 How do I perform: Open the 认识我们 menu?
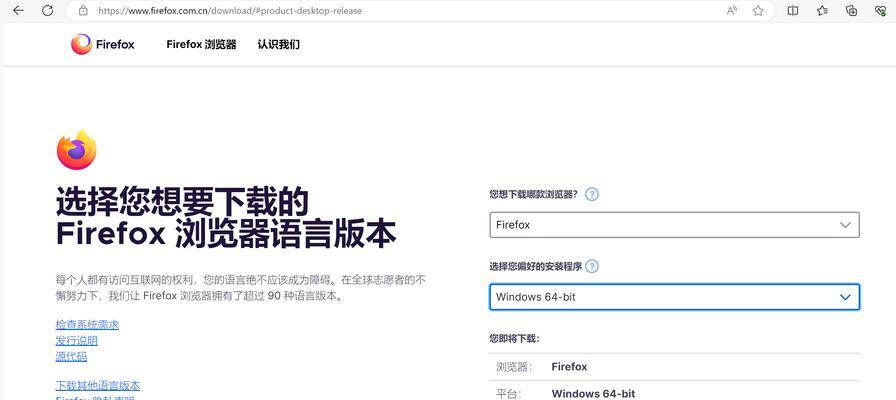tap(278, 45)
